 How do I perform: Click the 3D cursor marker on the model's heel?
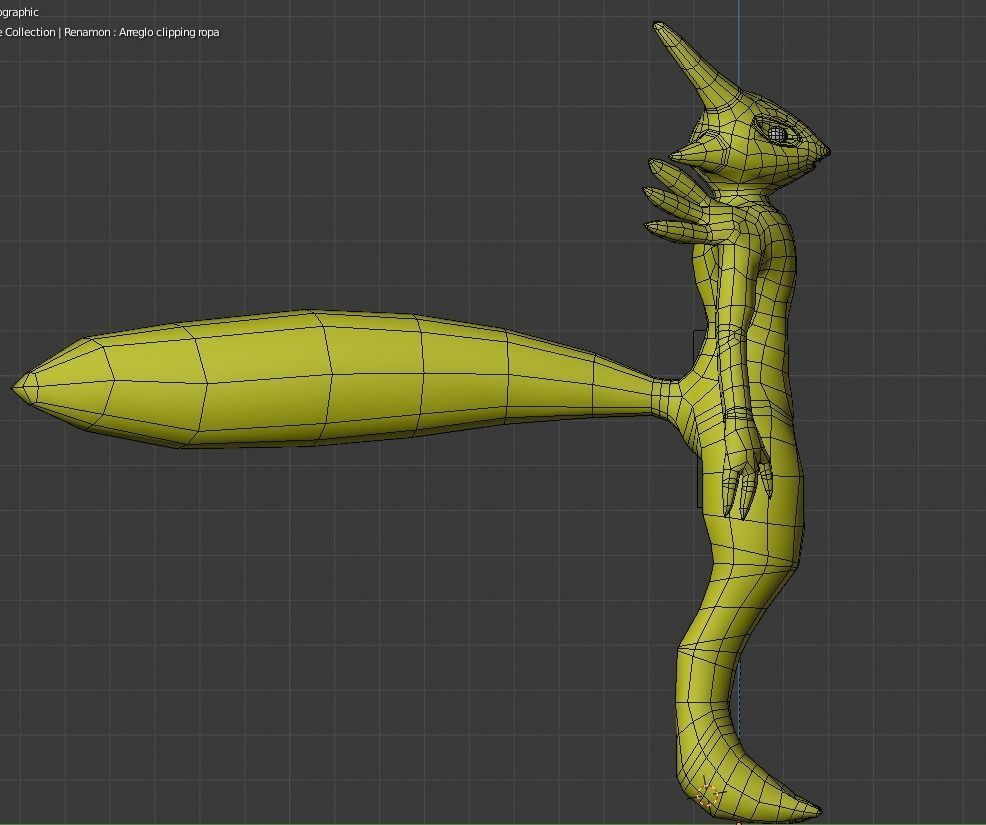coord(709,795)
